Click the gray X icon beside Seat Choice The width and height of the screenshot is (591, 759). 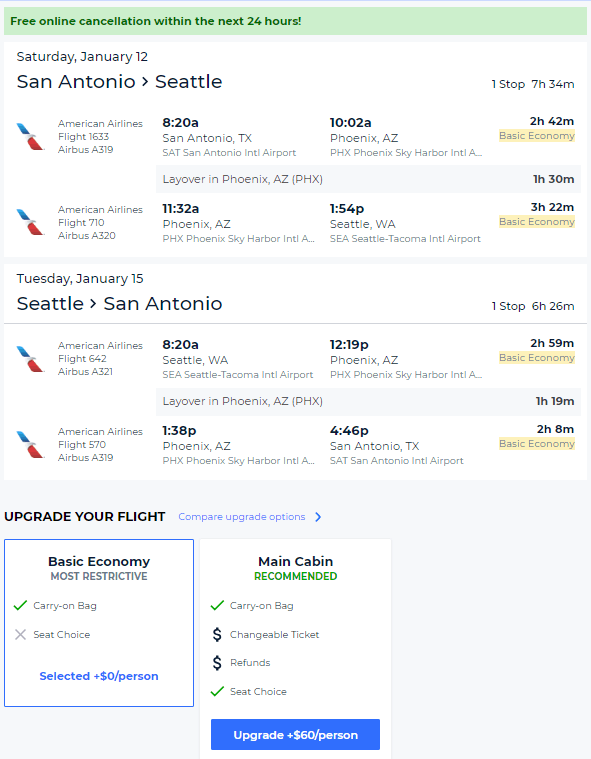(20, 634)
